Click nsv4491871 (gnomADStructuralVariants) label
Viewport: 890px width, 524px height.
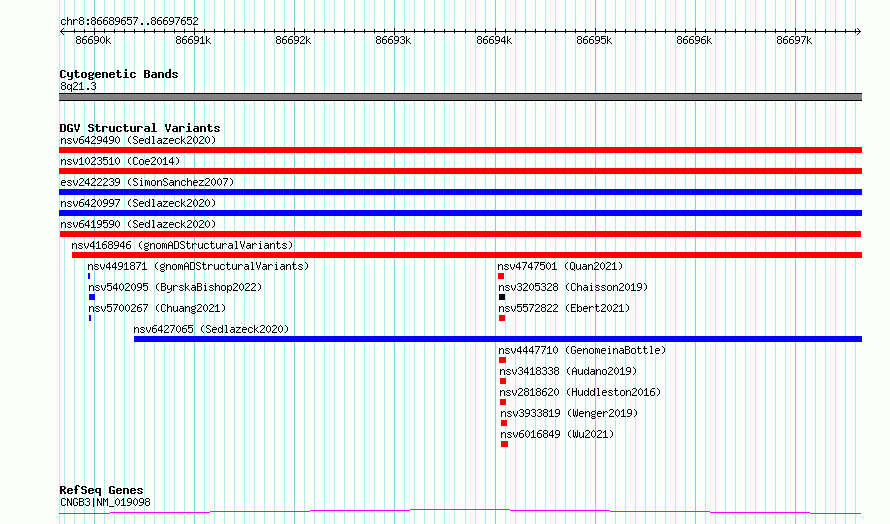[x=198, y=266]
